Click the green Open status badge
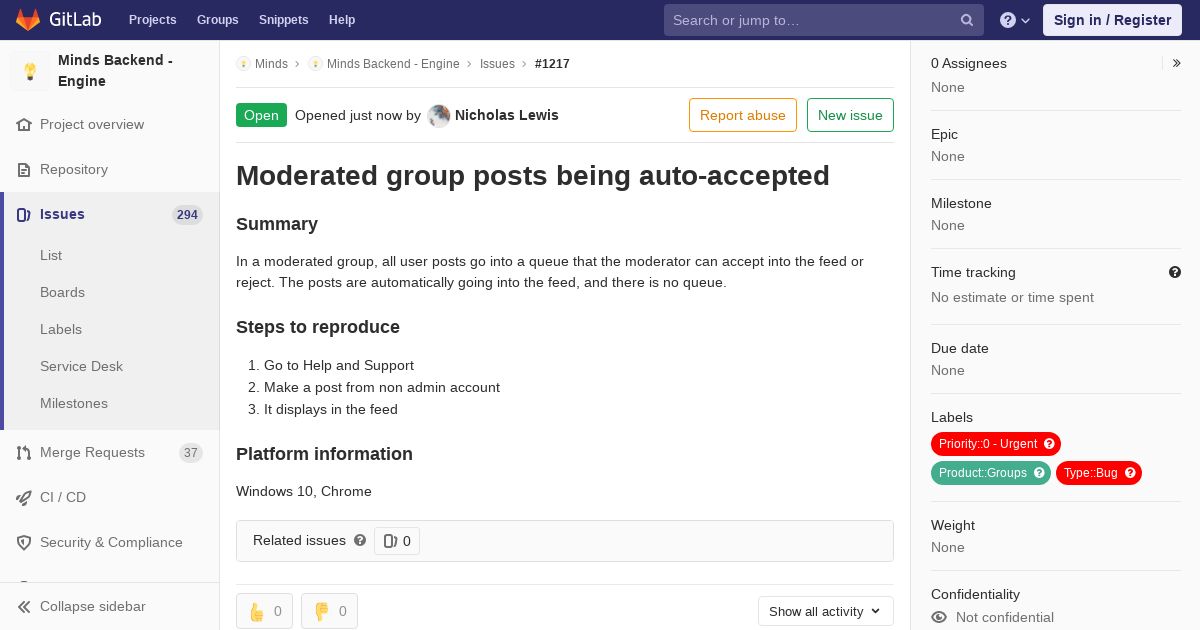 point(261,115)
